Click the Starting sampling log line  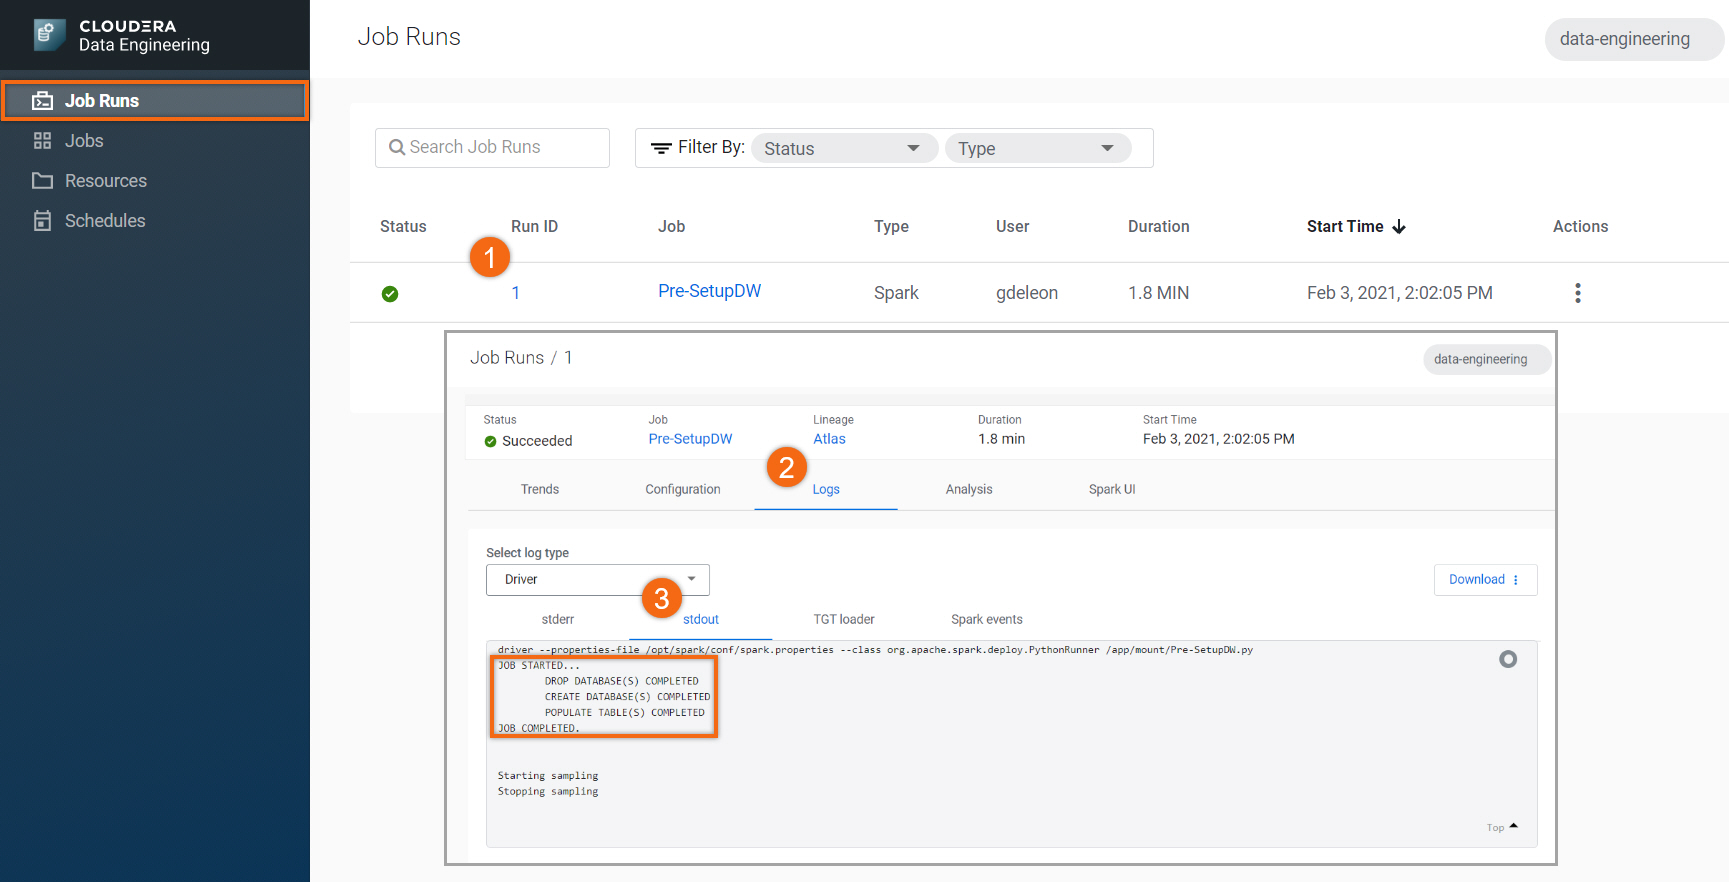[x=548, y=776]
